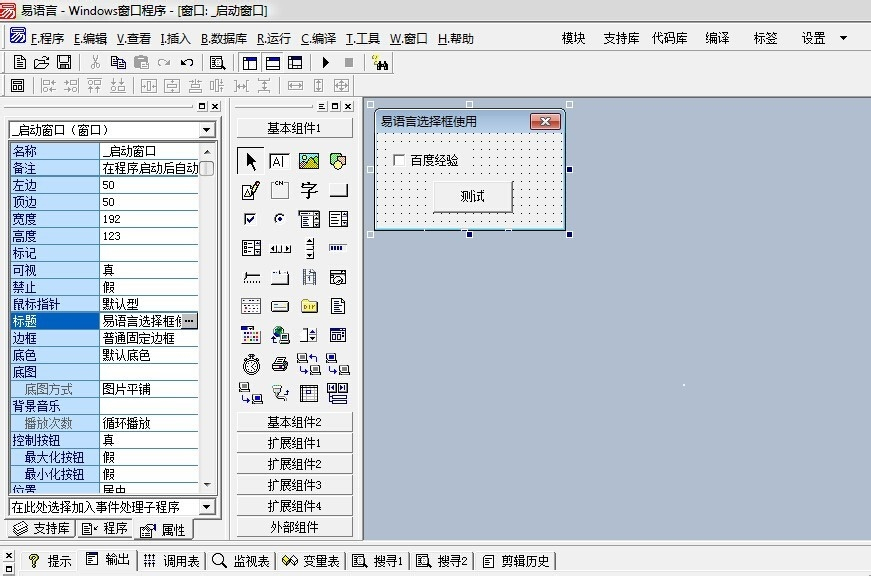This screenshot has width=871, height=576.
Task: Select the checkbox component in palette
Action: click(251, 219)
